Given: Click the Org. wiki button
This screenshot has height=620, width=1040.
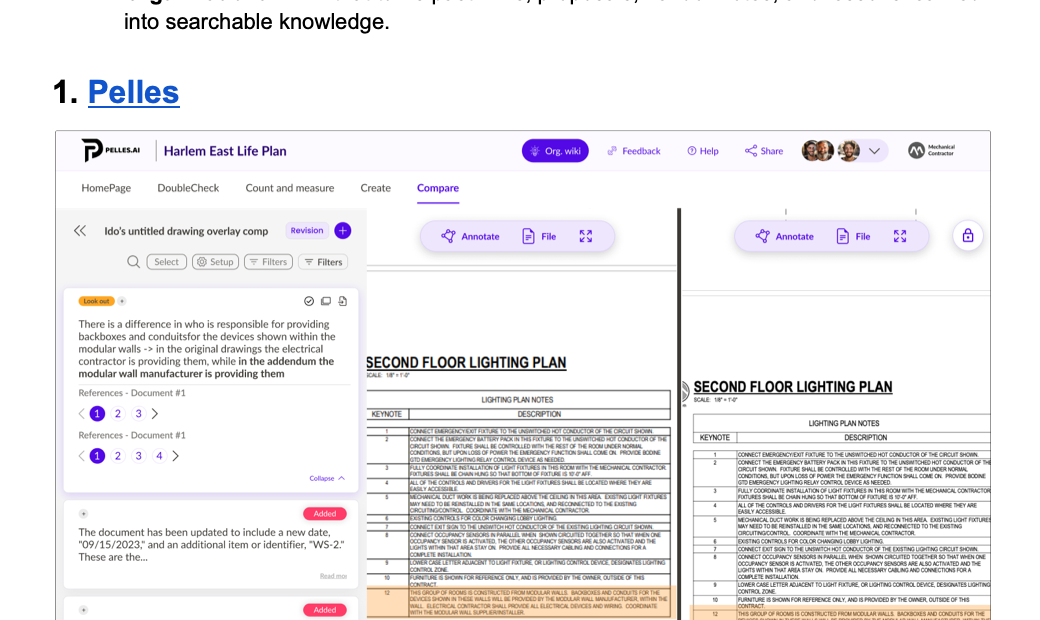Looking at the screenshot, I should 555,151.
